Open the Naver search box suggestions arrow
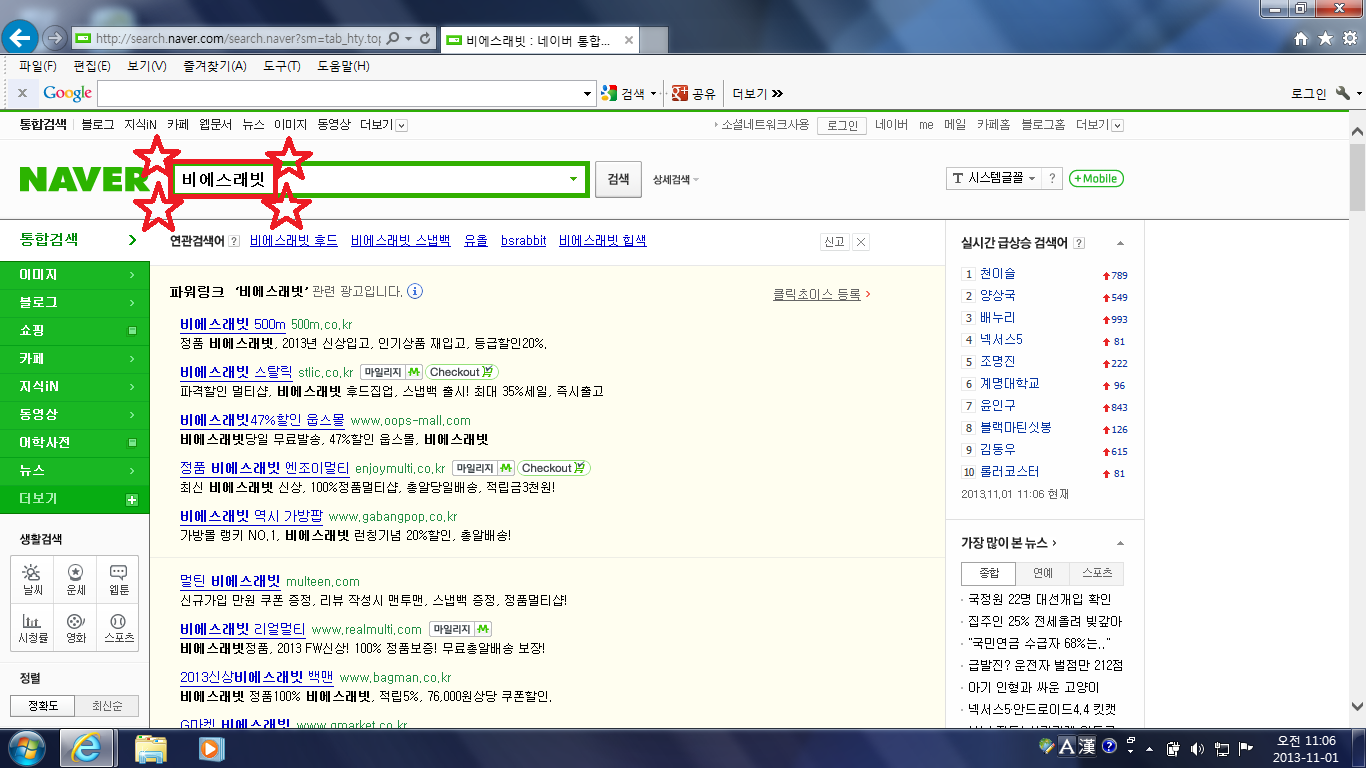This screenshot has height=768, width=1366. (573, 179)
